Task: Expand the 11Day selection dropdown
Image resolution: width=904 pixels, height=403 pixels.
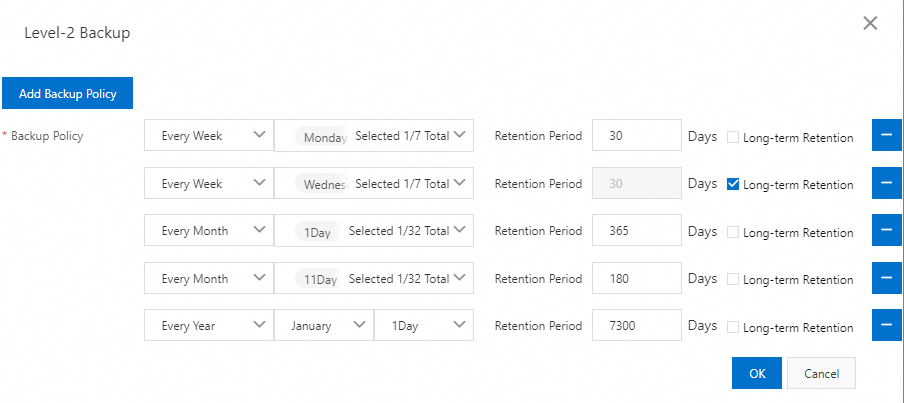Action: (x=374, y=278)
